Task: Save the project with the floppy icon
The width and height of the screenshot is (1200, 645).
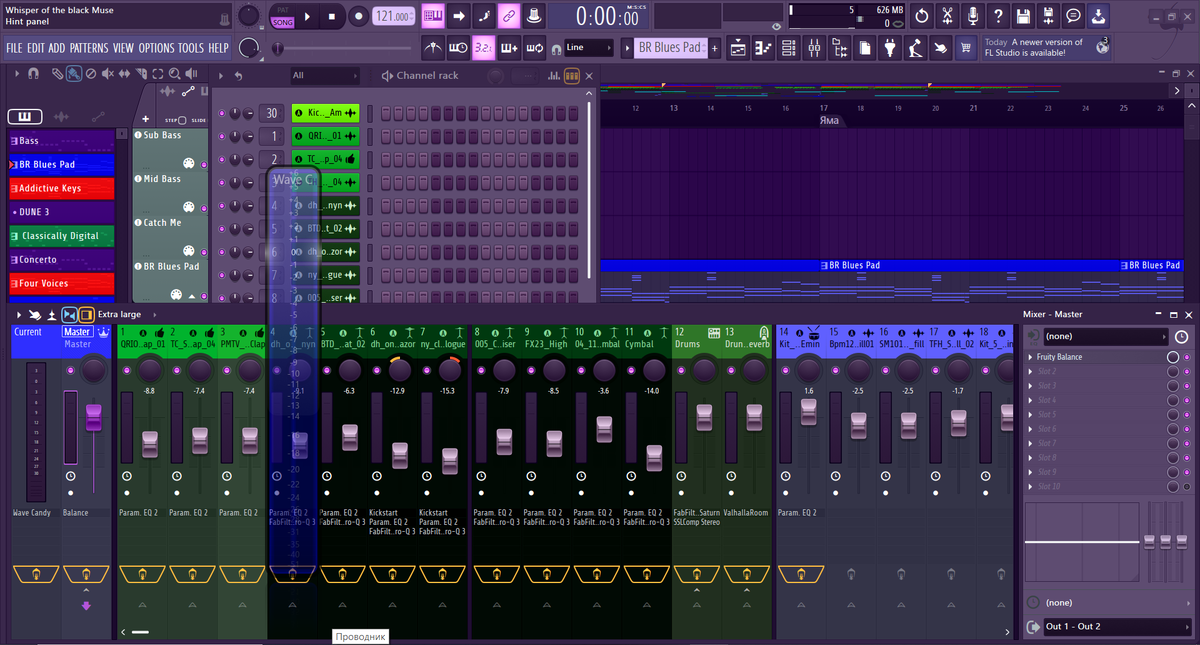Action: coord(1024,16)
